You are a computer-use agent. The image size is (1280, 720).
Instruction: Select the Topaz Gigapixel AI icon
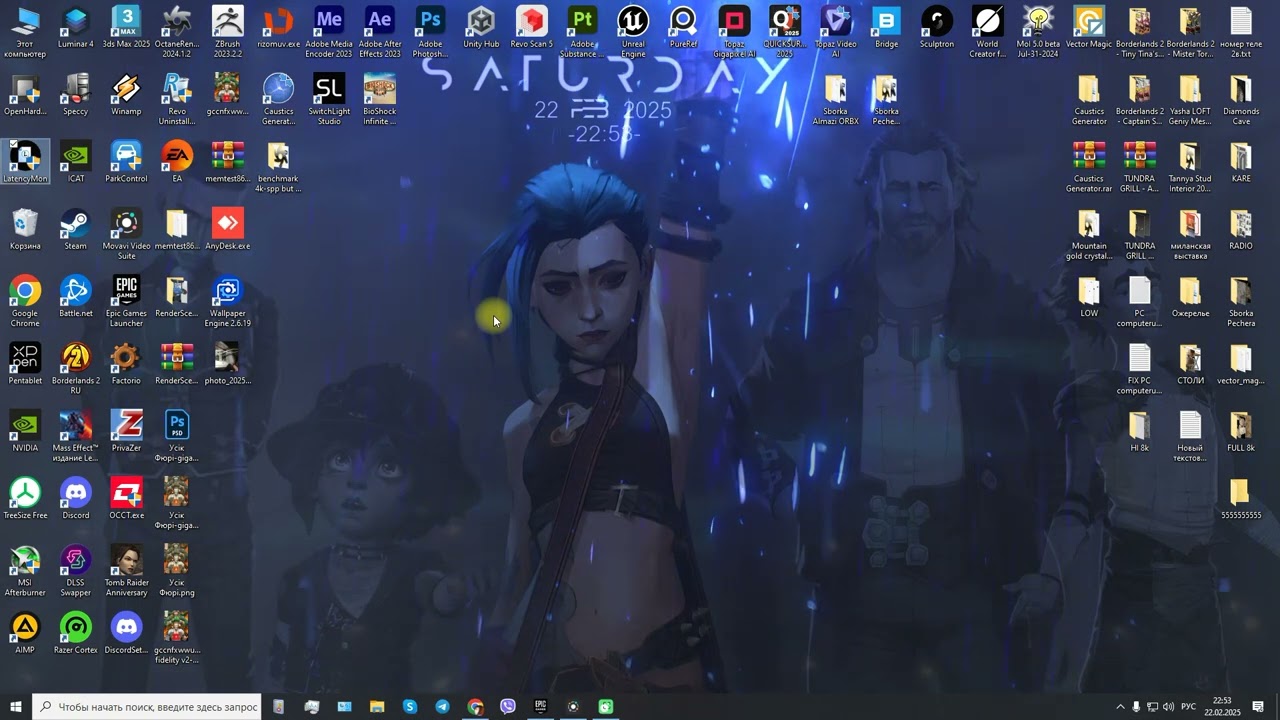(735, 33)
